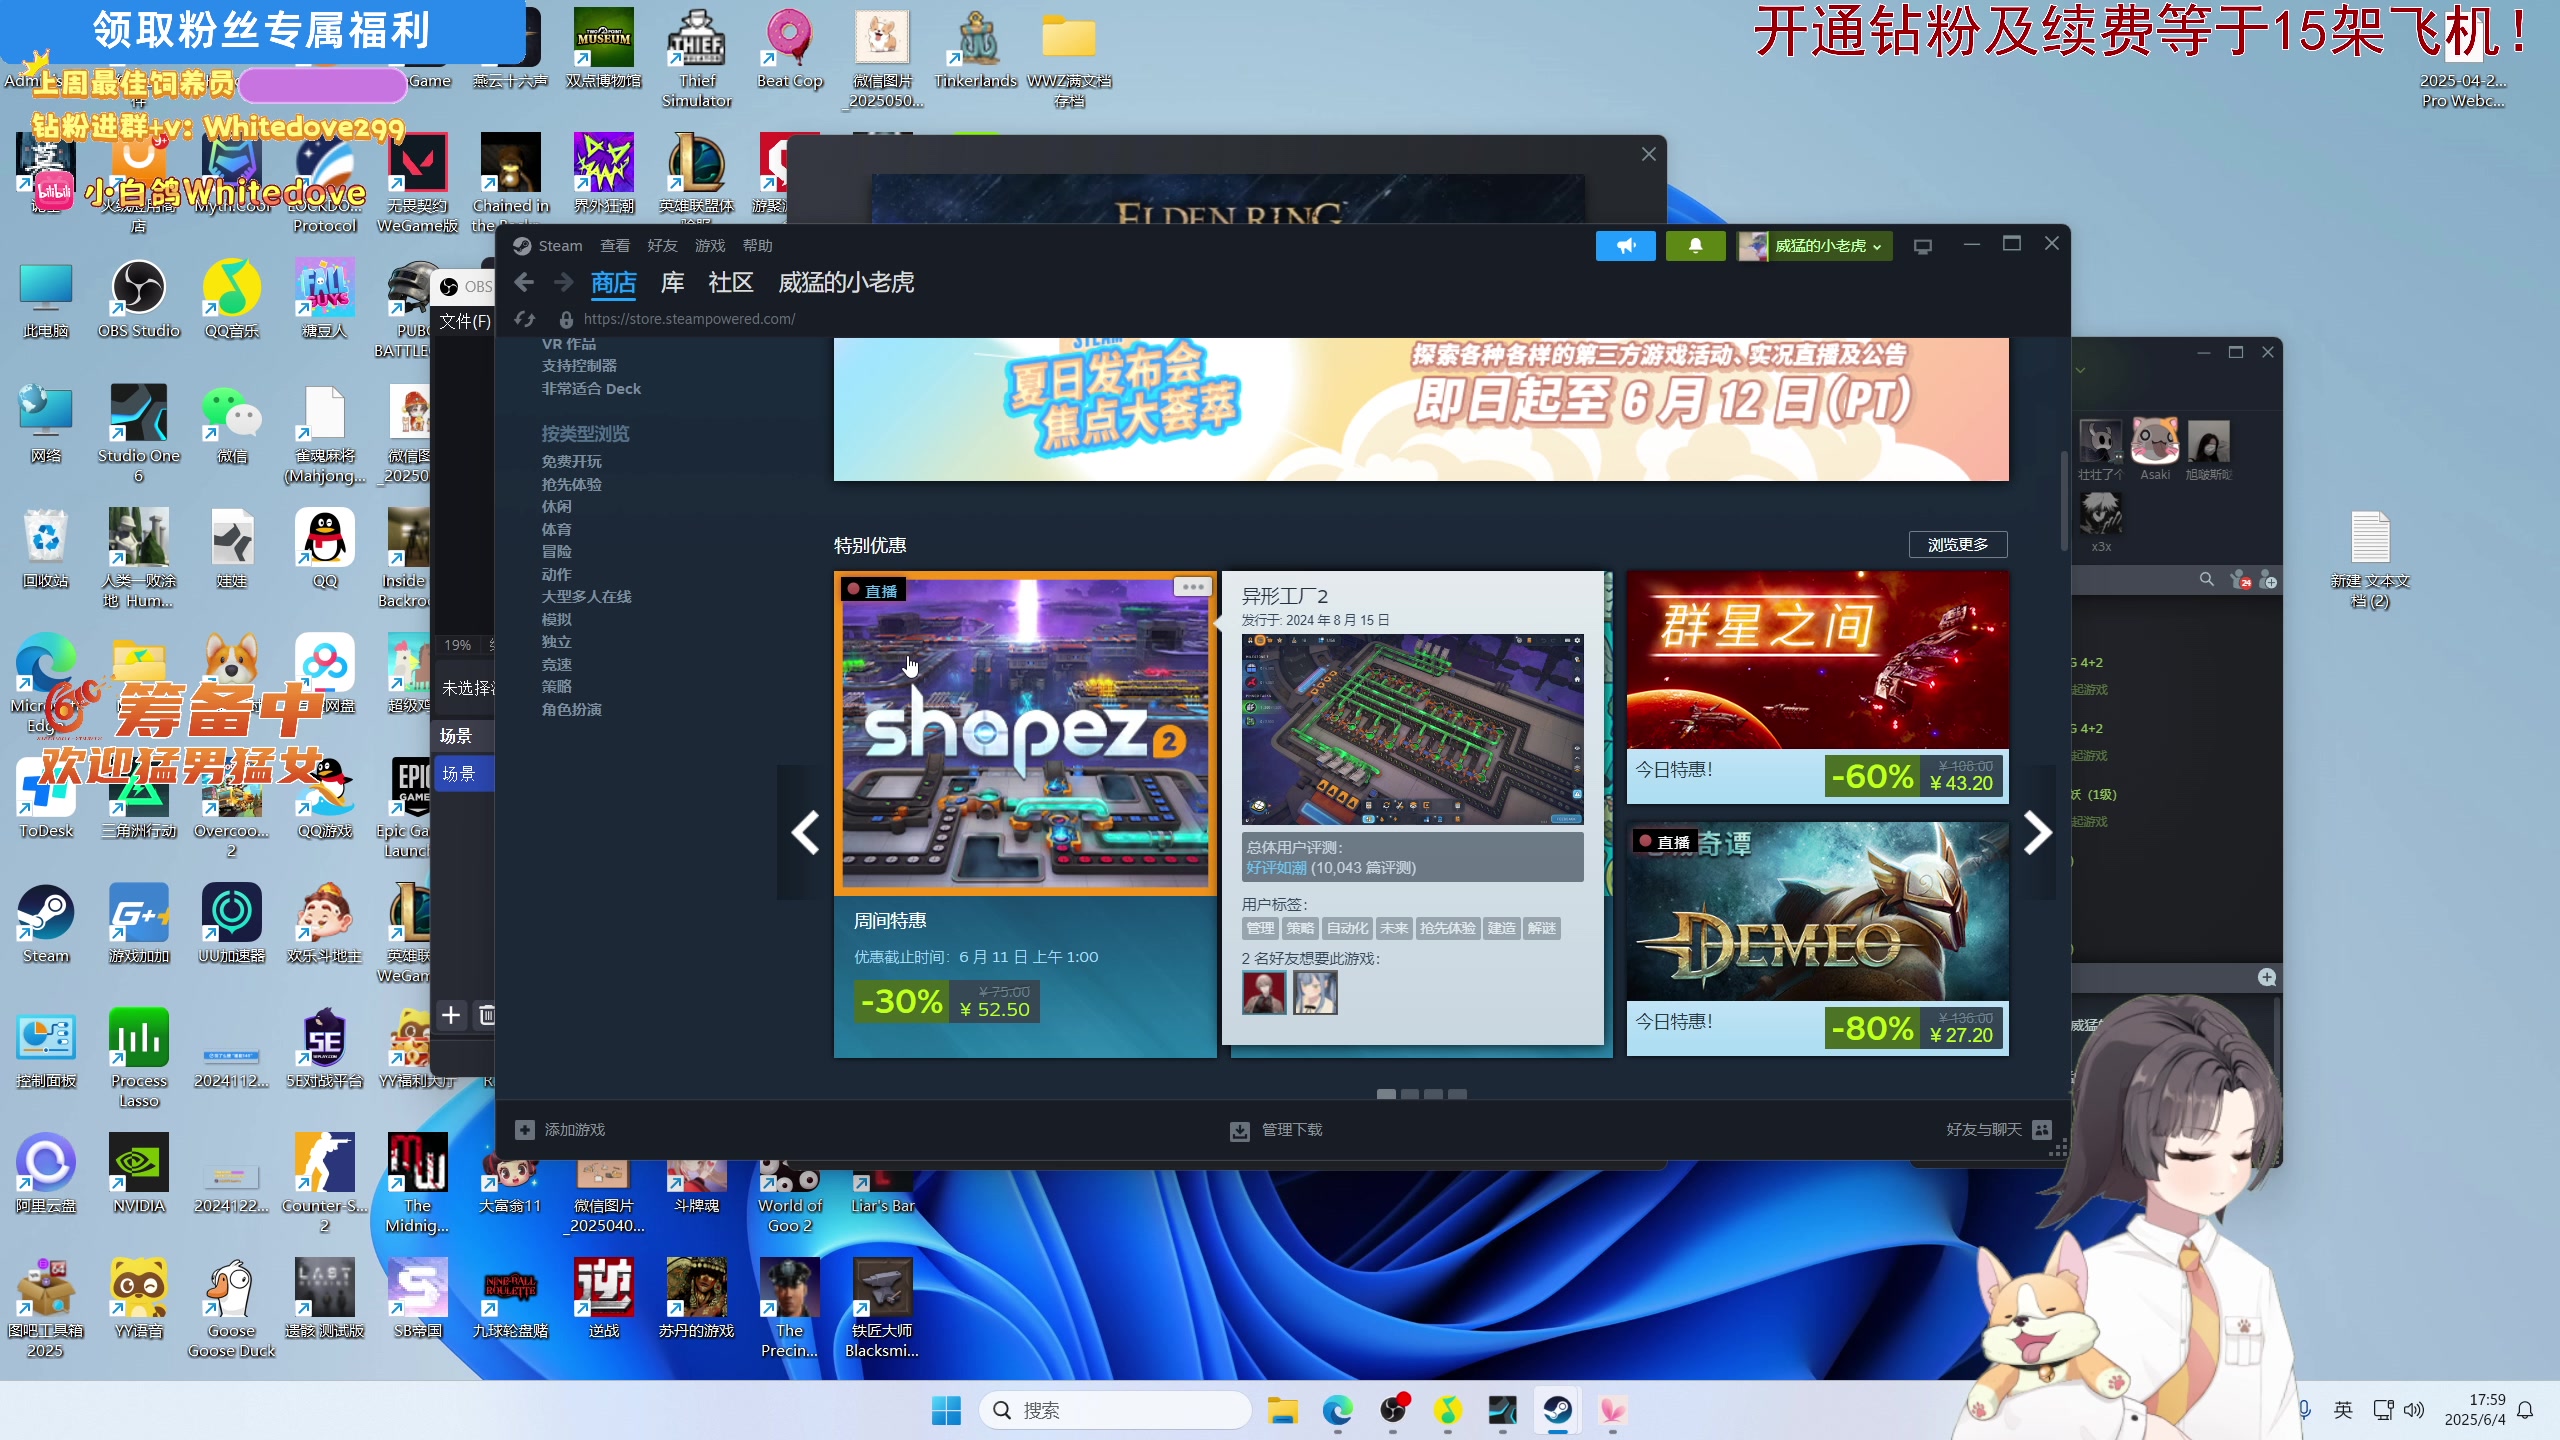Image resolution: width=2560 pixels, height=1440 pixels.
Task: Open the 帮助 menu in Steam
Action: 758,246
